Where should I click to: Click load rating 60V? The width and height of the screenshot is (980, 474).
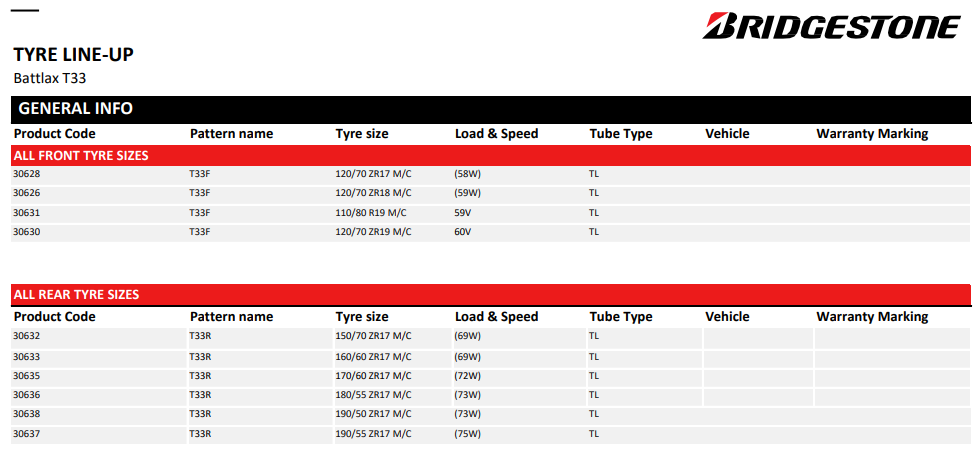462,231
